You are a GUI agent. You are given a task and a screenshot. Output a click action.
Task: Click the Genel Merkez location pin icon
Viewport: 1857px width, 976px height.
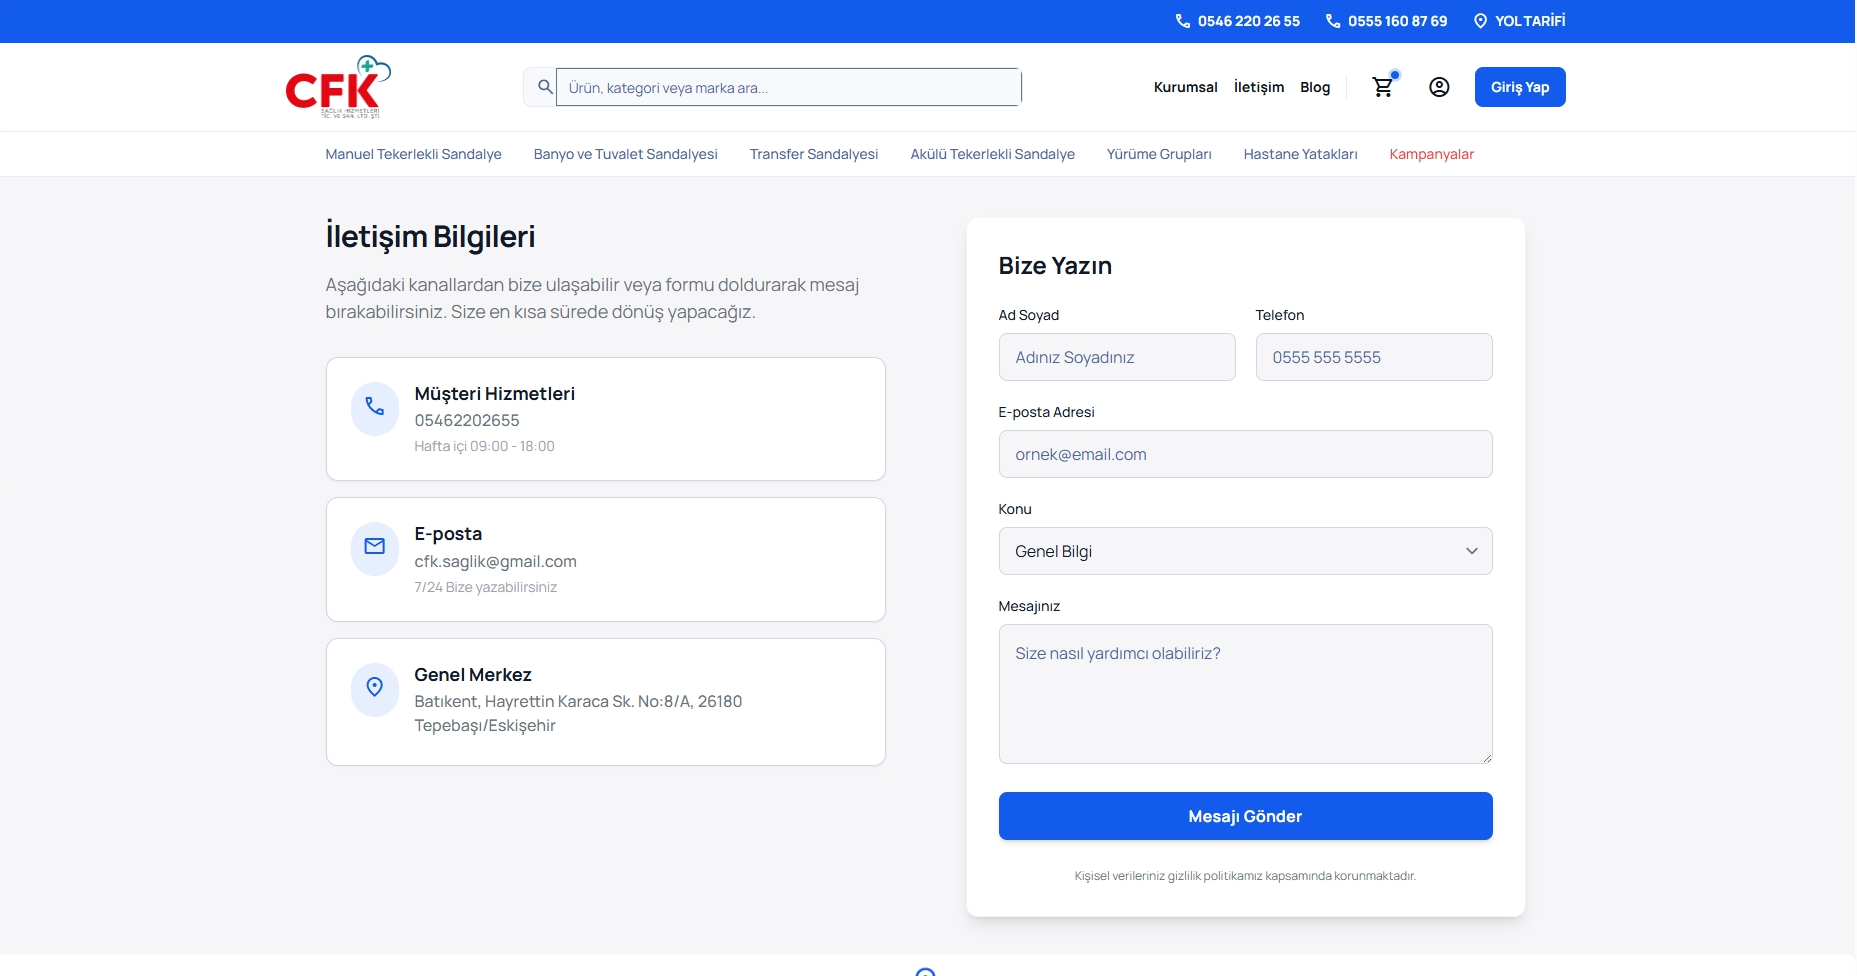click(374, 688)
